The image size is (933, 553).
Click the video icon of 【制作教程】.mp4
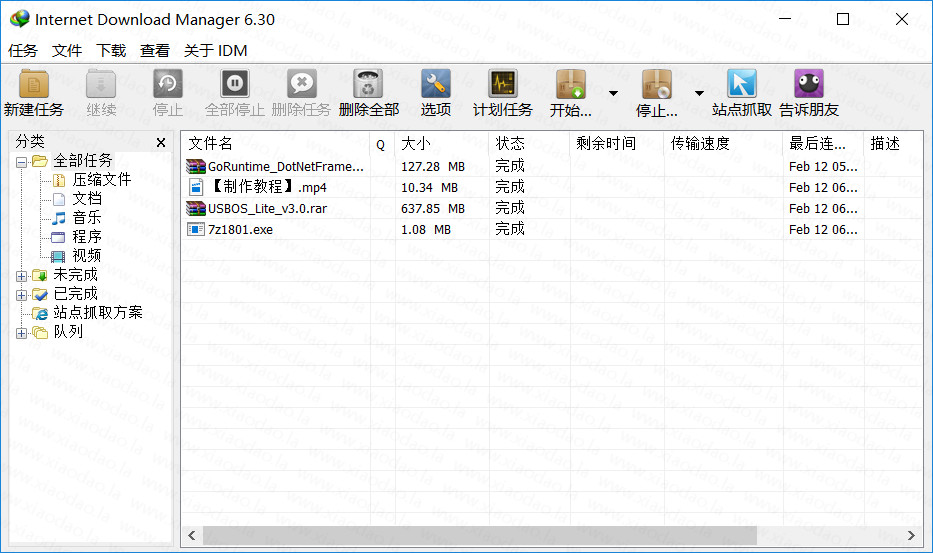point(196,187)
